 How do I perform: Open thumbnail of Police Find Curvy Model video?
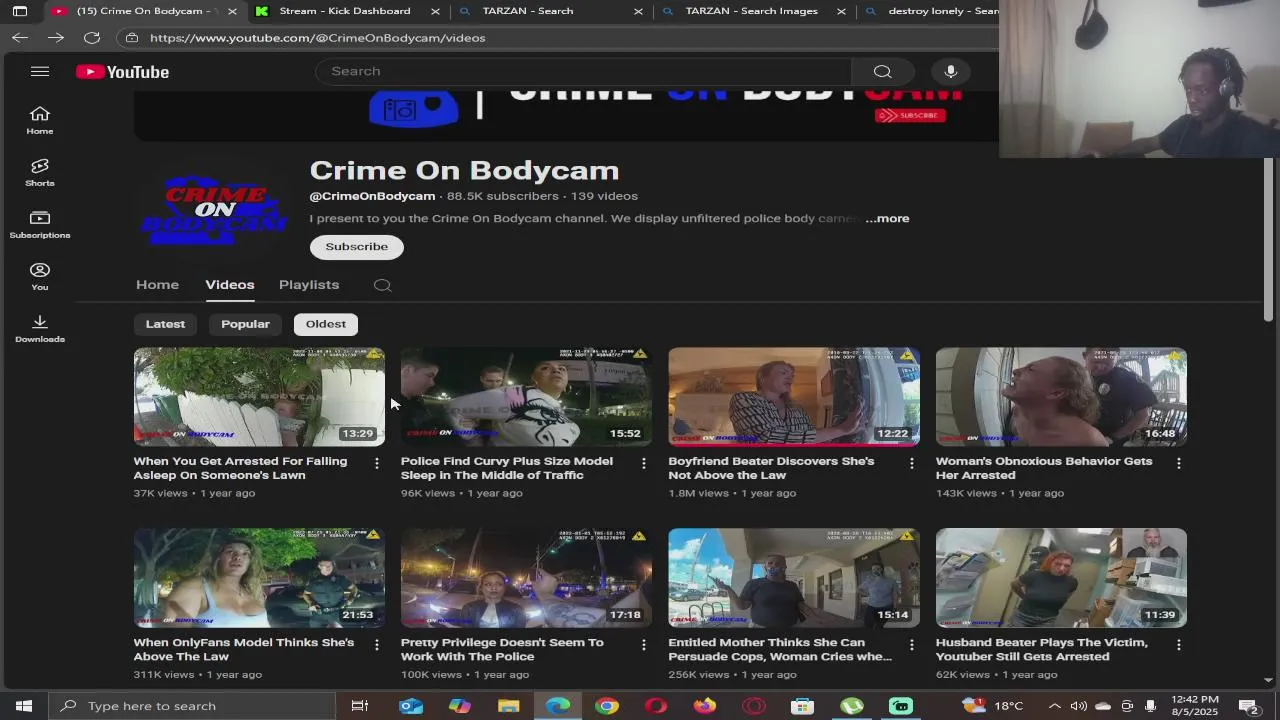526,396
